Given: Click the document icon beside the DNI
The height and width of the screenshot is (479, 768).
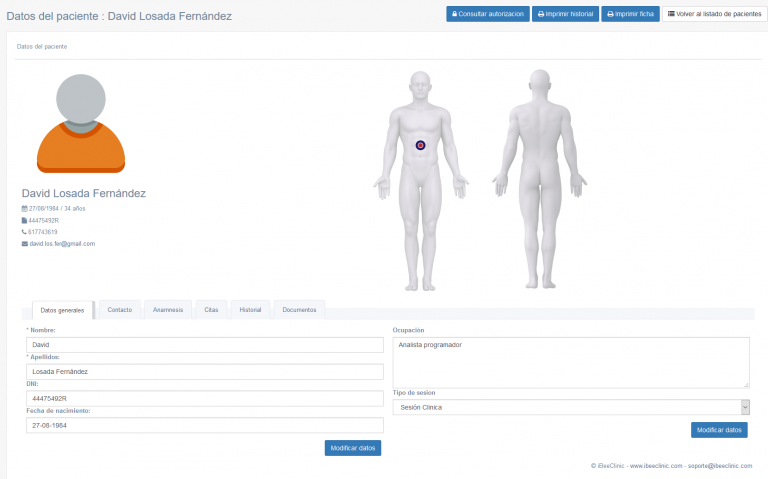Looking at the screenshot, I should pos(25,220).
